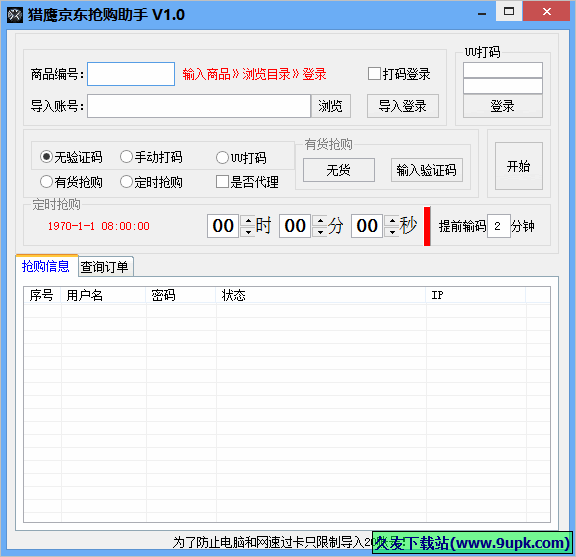This screenshot has width=576, height=557.
Task: Minimize the 猎鹰京东抢购助手 window
Action: tap(482, 14)
